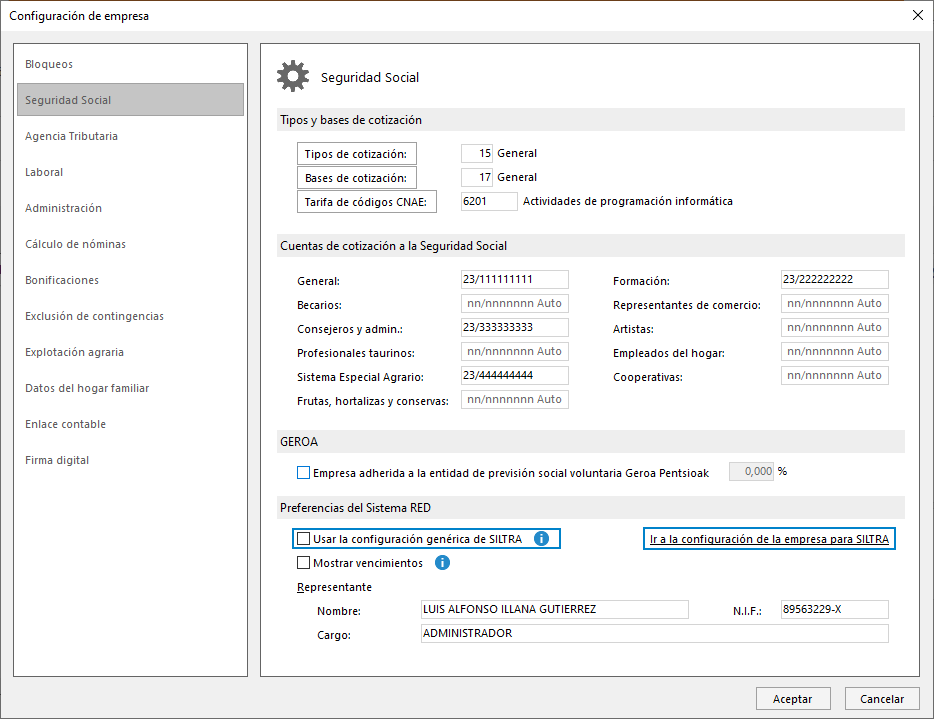Viewport: 934px width, 719px height.
Task: Click the Seguridad Social gear icon
Action: [x=293, y=77]
